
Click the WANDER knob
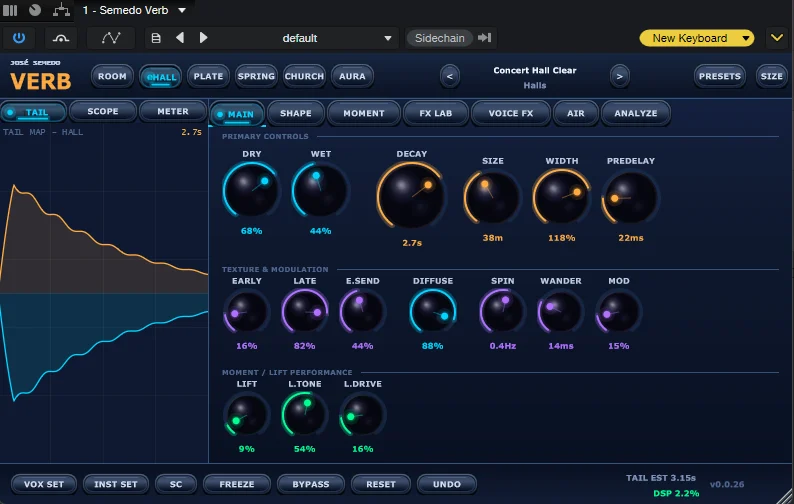pos(561,312)
